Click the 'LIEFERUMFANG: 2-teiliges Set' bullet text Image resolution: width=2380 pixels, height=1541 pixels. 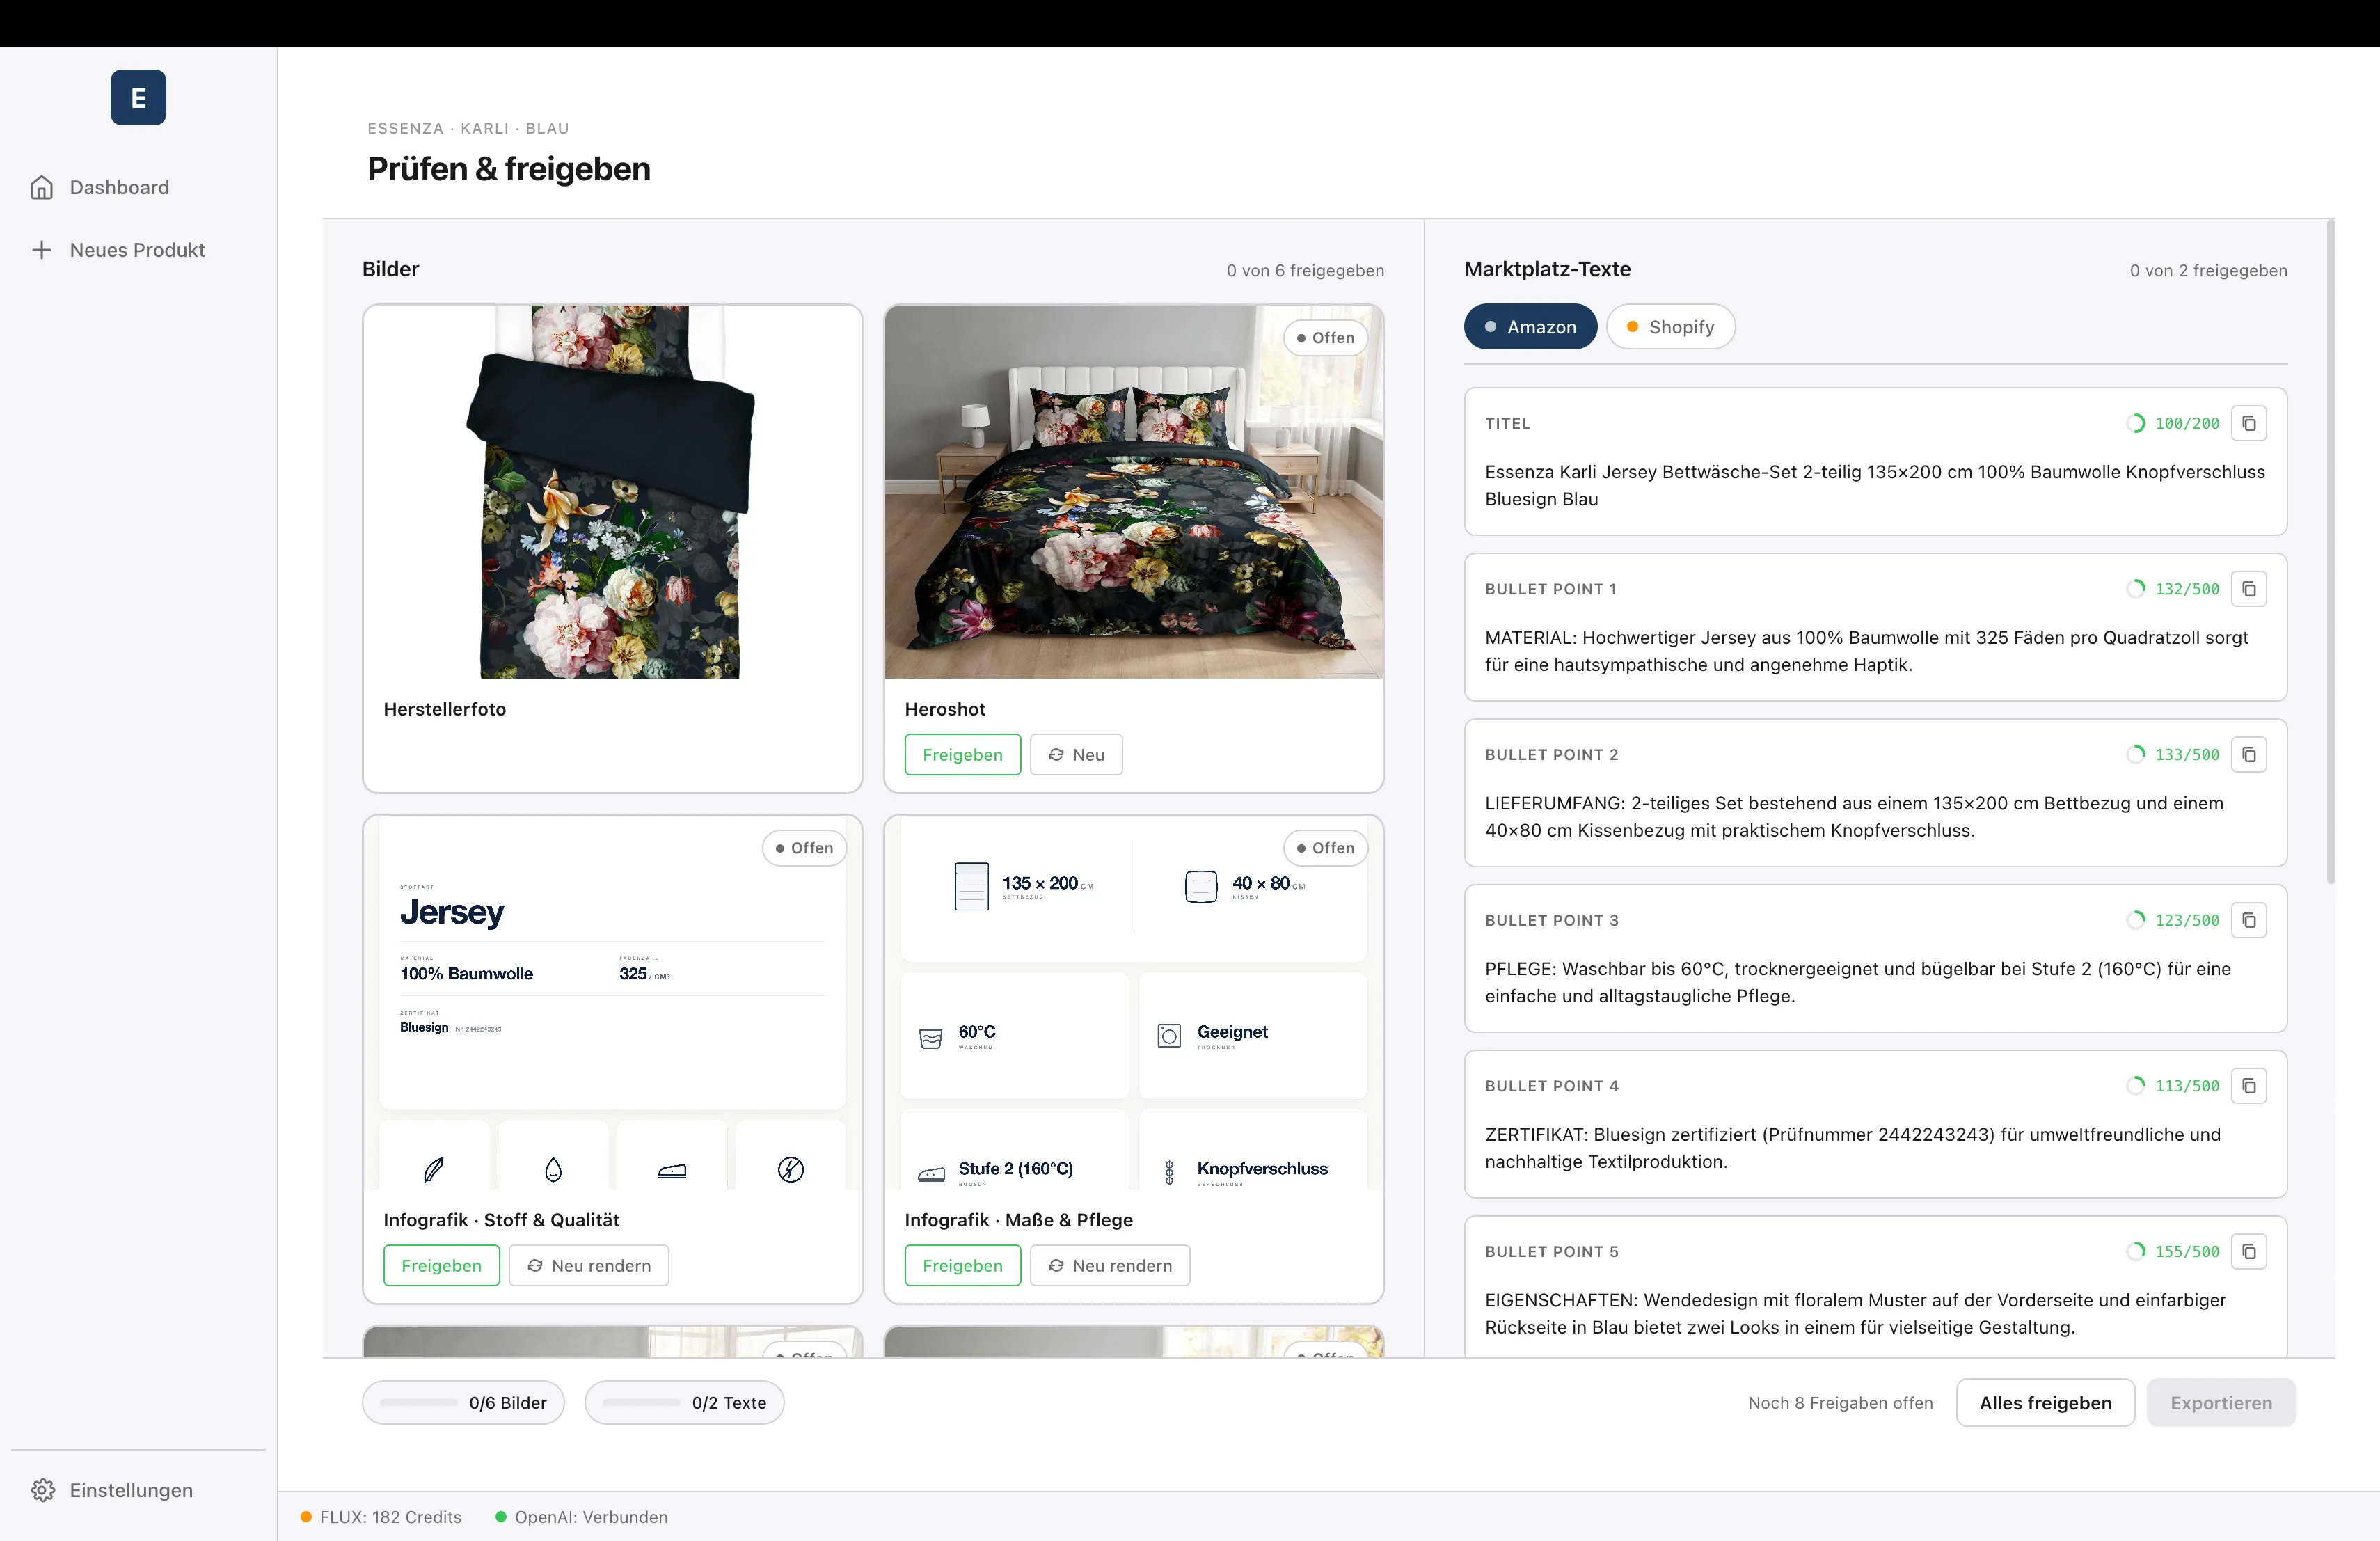pyautogui.click(x=1854, y=817)
